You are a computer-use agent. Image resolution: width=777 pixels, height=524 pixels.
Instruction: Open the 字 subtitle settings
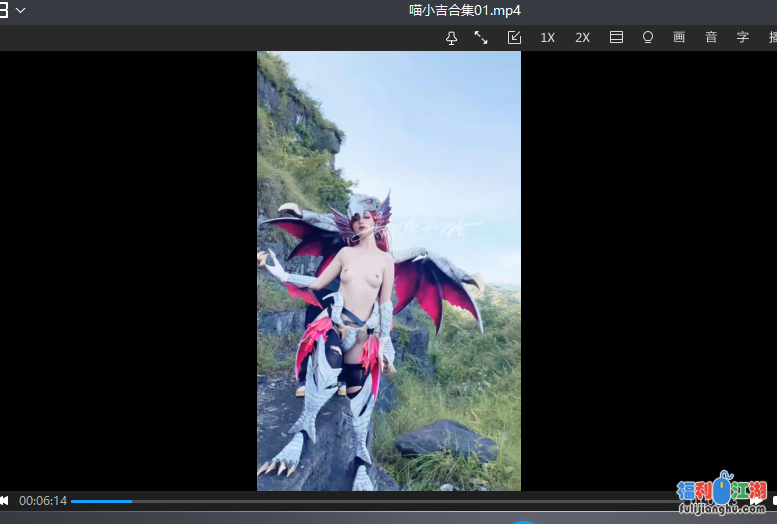pos(743,37)
